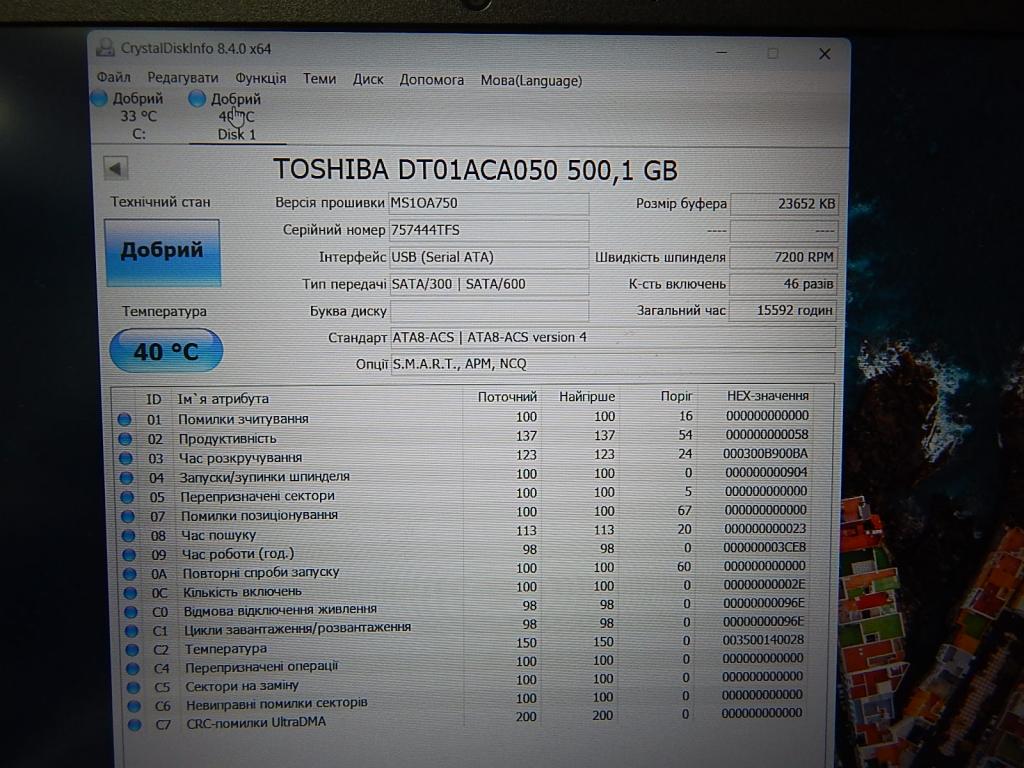This screenshot has height=768, width=1024.
Task: Click the status dot for attribute 02
Action: pos(125,439)
